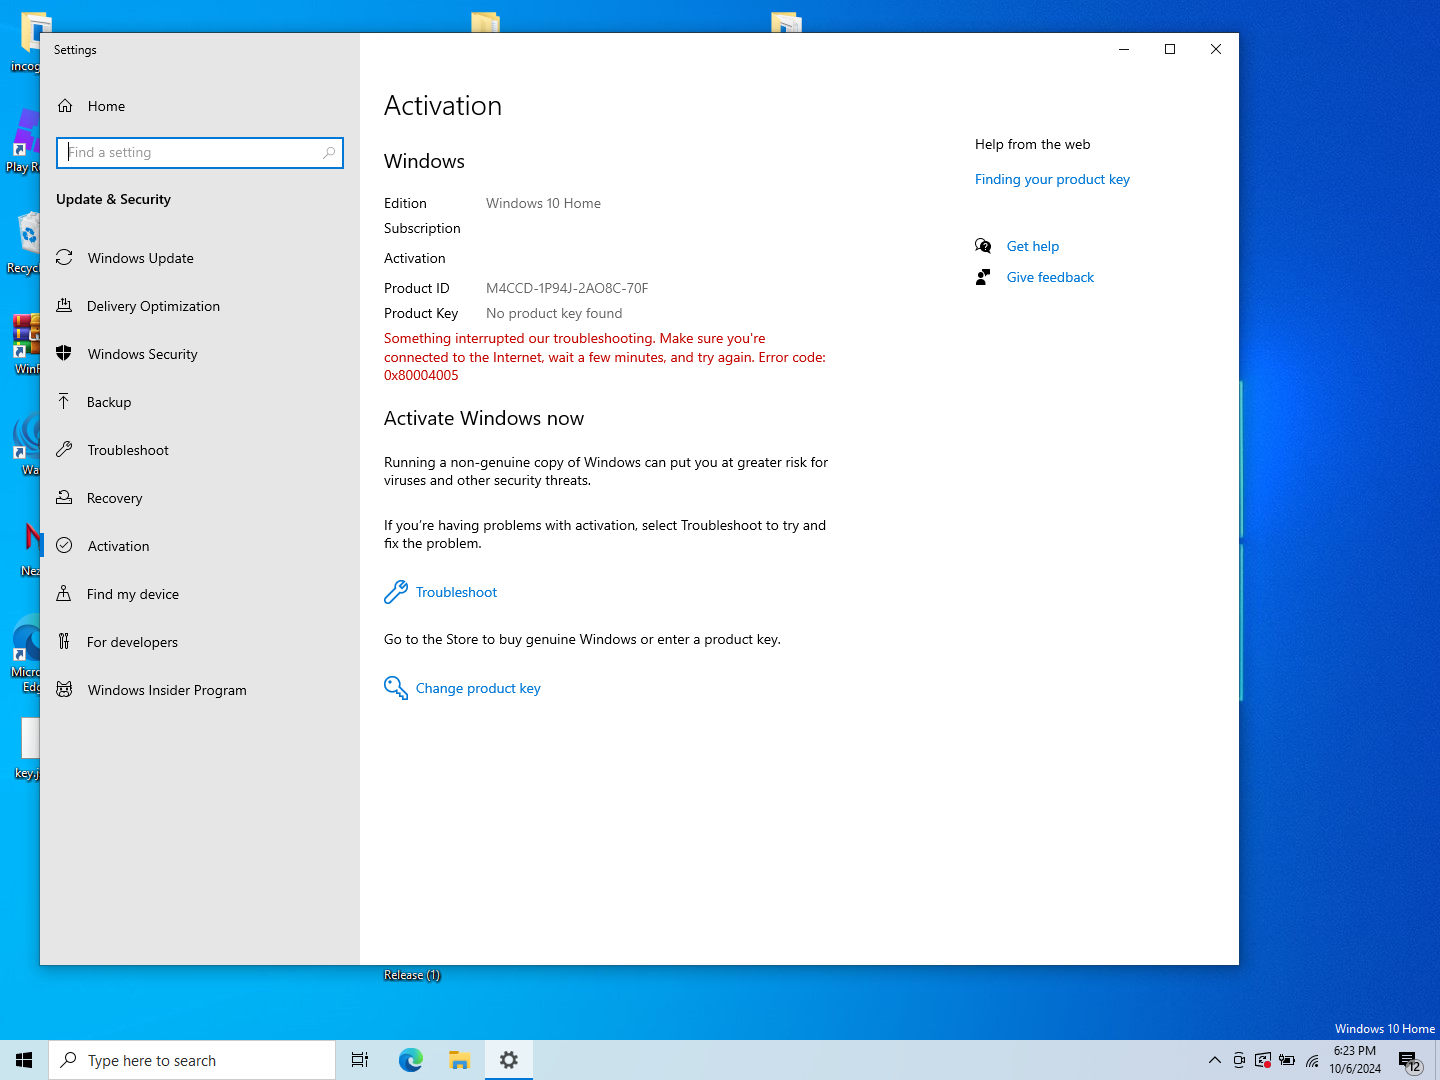Open Finding your product key link
The height and width of the screenshot is (1080, 1440).
1052,179
